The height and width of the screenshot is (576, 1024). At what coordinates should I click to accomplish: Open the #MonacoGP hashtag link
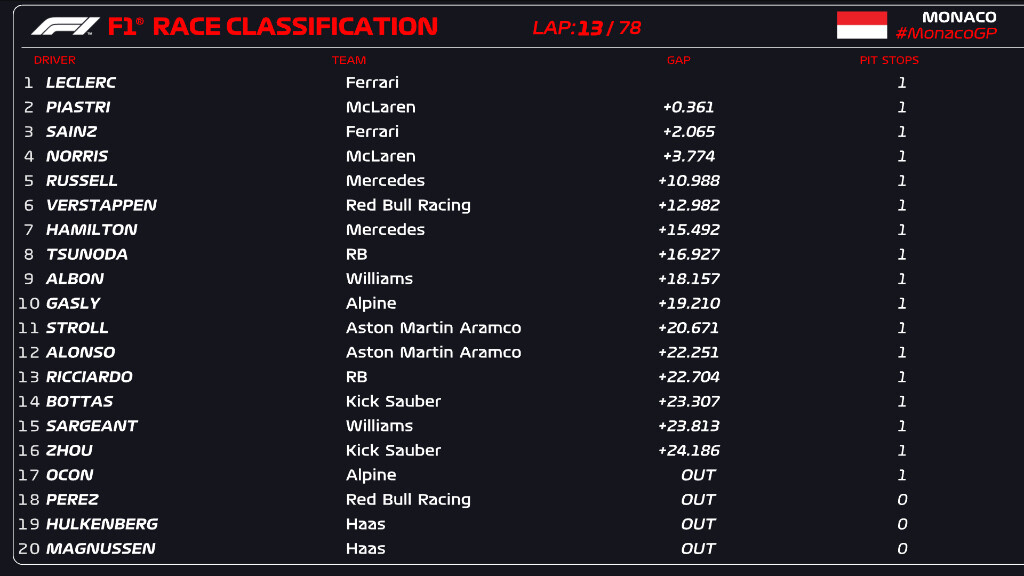point(946,34)
